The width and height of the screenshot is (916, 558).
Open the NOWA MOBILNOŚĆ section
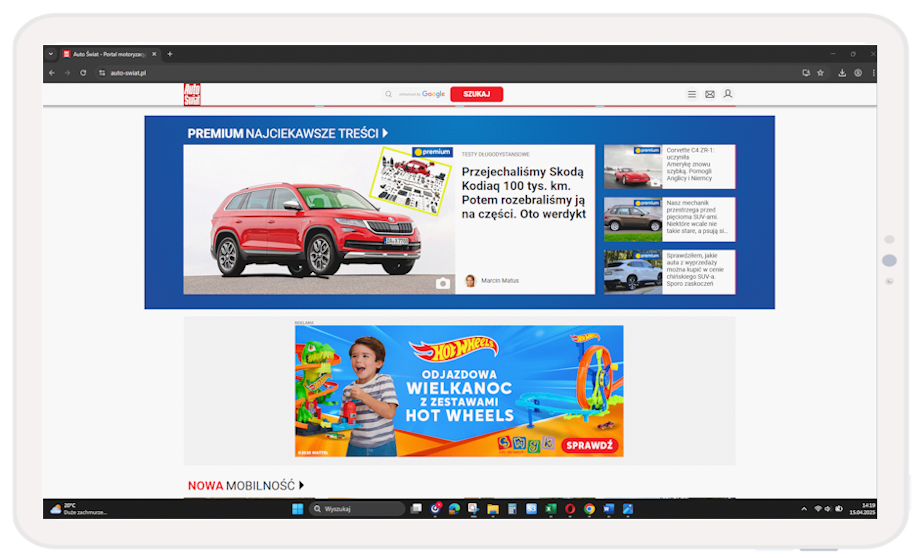click(x=241, y=486)
